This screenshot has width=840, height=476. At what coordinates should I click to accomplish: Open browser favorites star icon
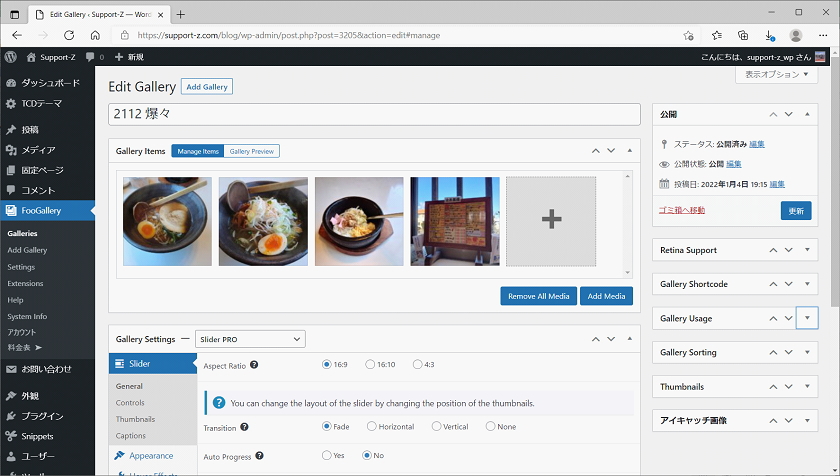716,35
